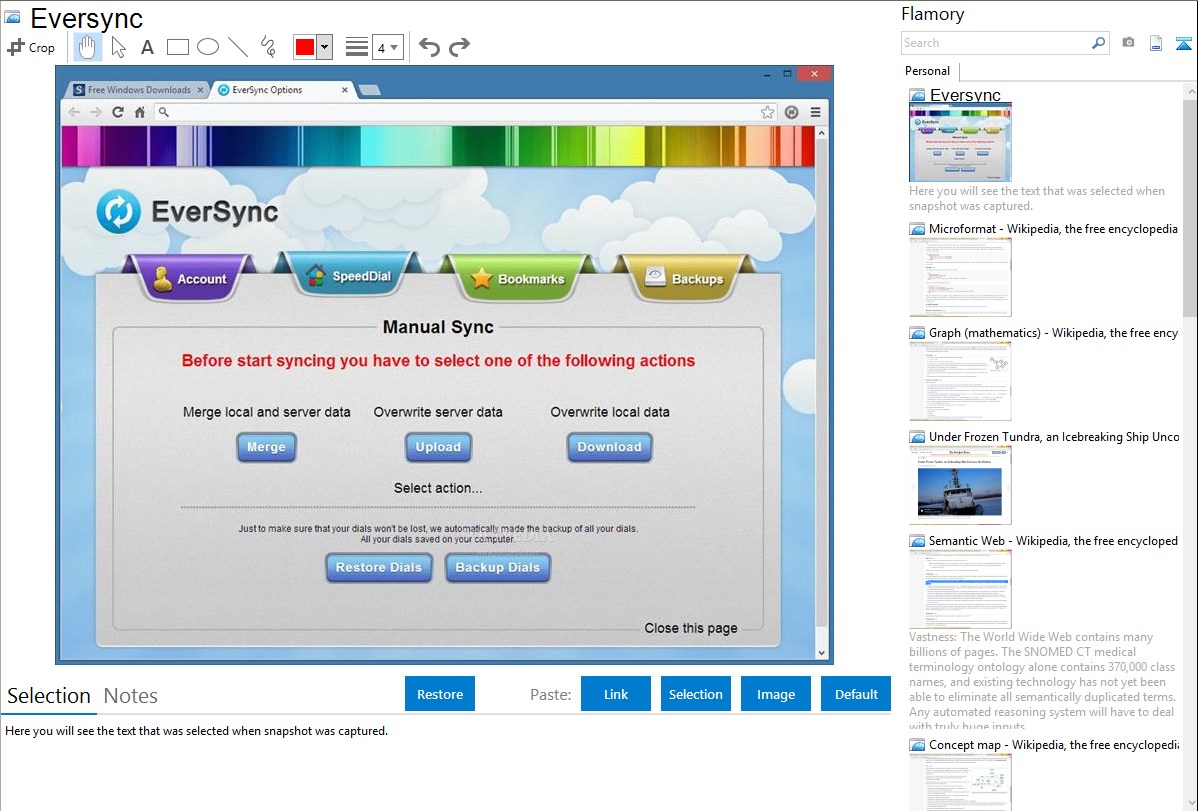1198x811 pixels.
Task: Focus the Flamory Search field
Action: [996, 43]
